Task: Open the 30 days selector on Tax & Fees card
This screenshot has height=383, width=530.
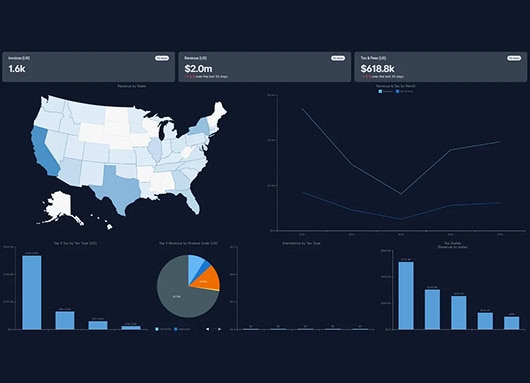Action: [514, 58]
